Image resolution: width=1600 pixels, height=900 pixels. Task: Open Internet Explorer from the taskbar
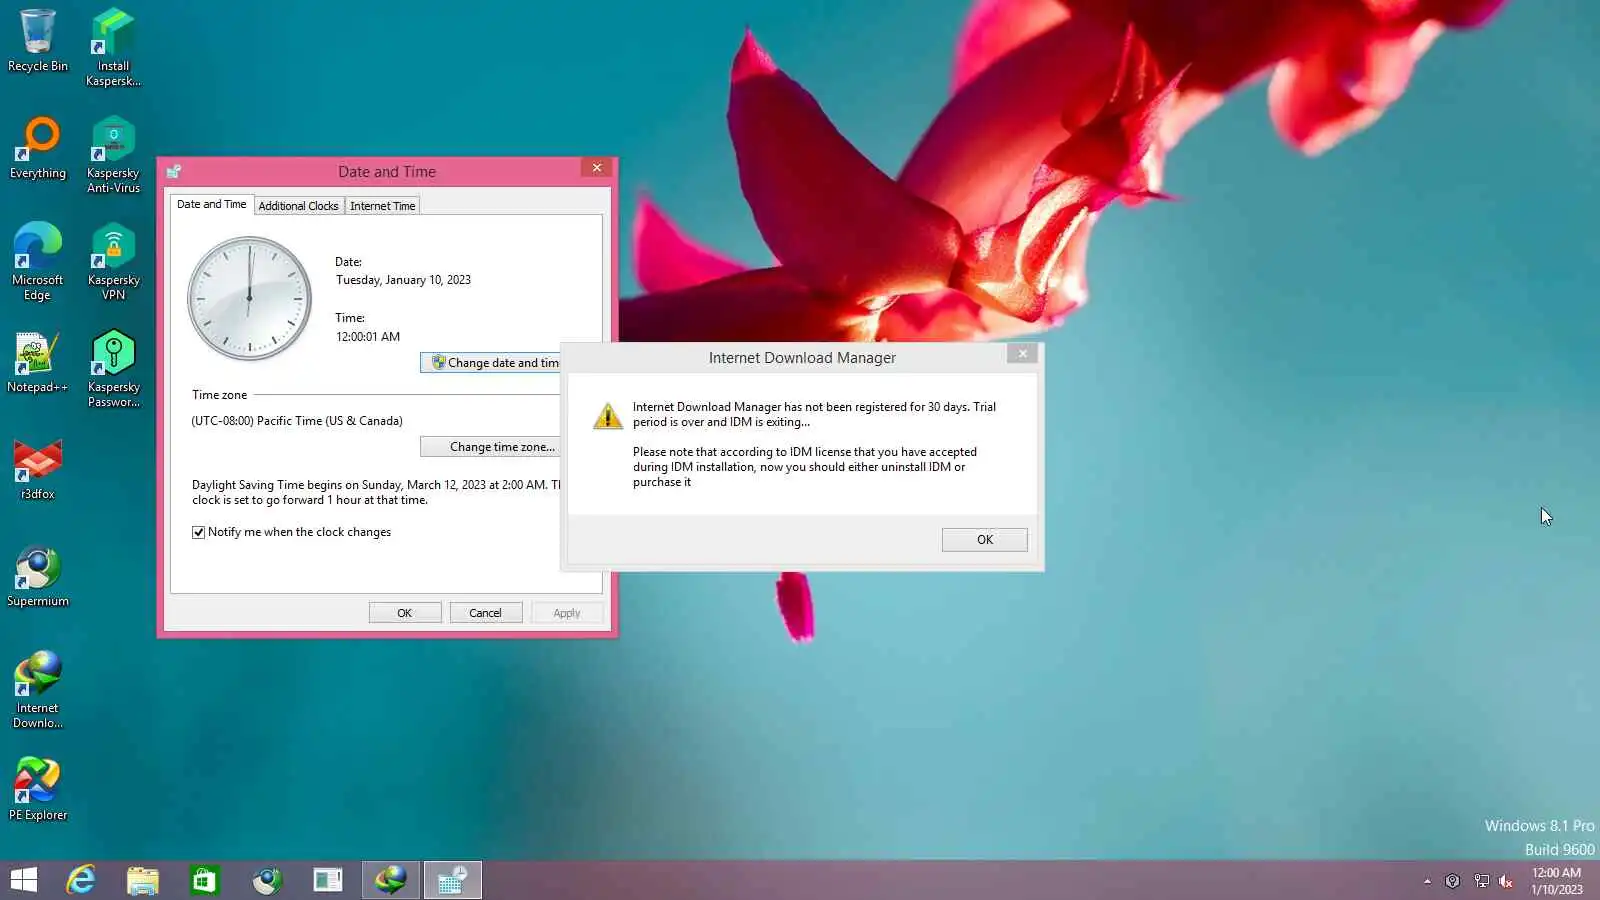click(81, 880)
